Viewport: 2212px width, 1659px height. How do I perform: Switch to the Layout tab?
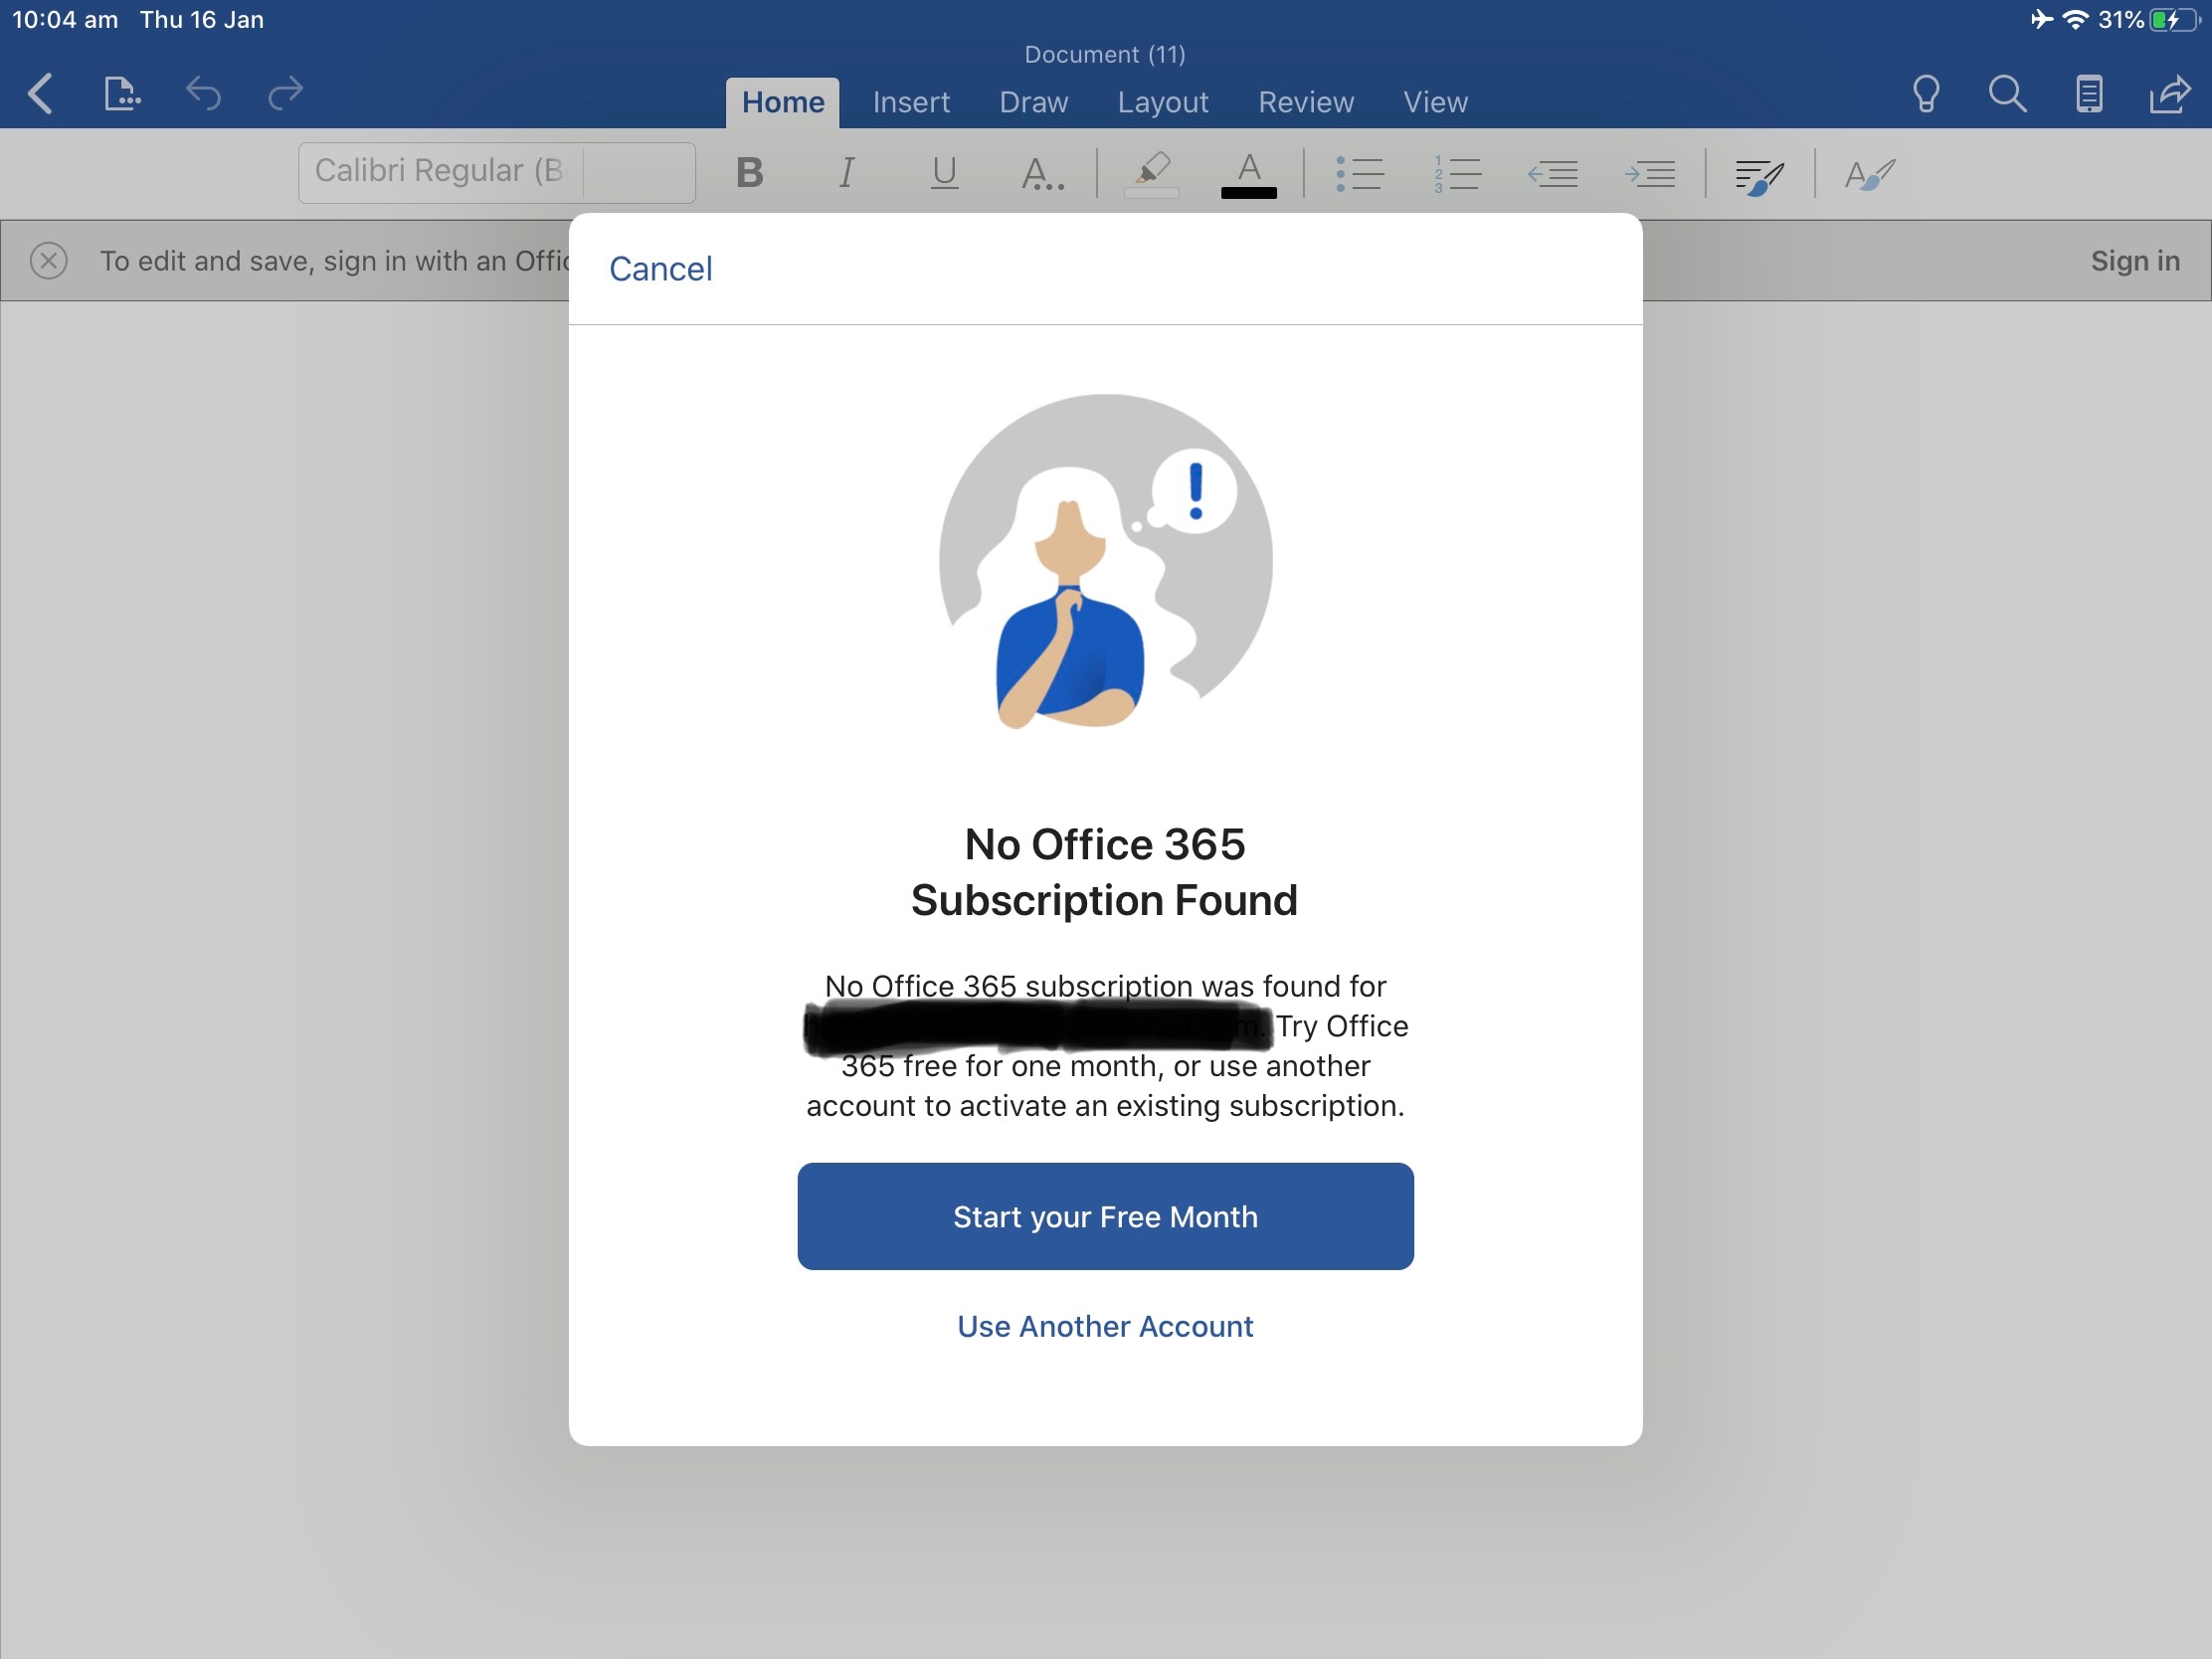(1162, 102)
